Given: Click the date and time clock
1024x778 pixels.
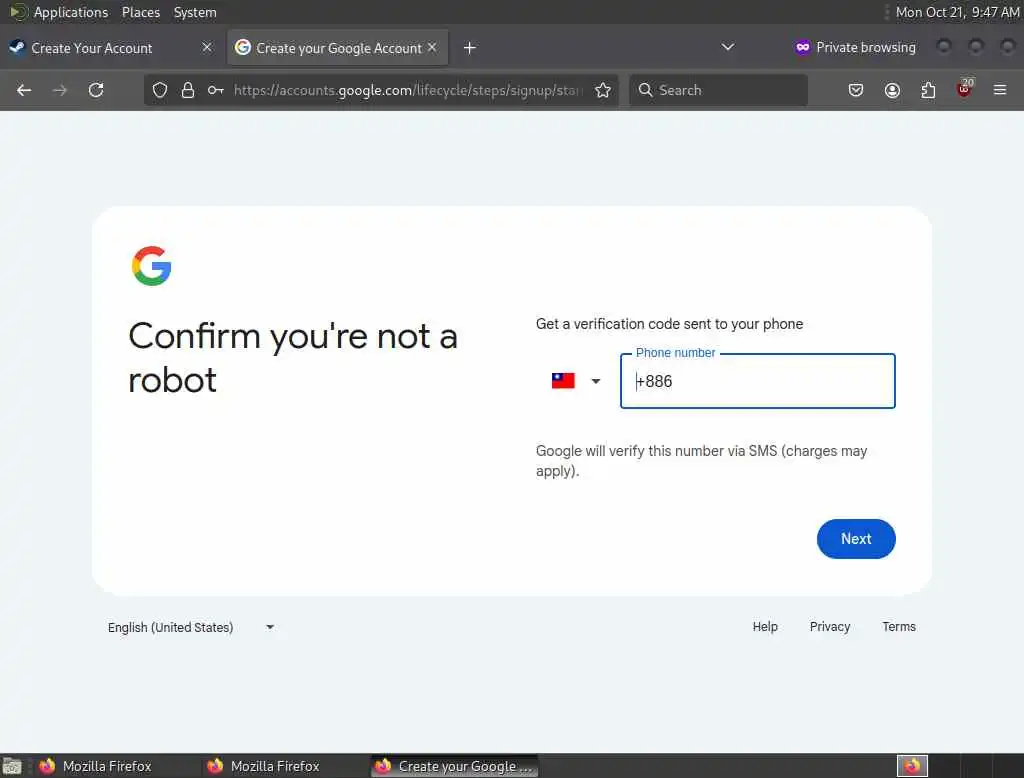Looking at the screenshot, I should (x=957, y=12).
